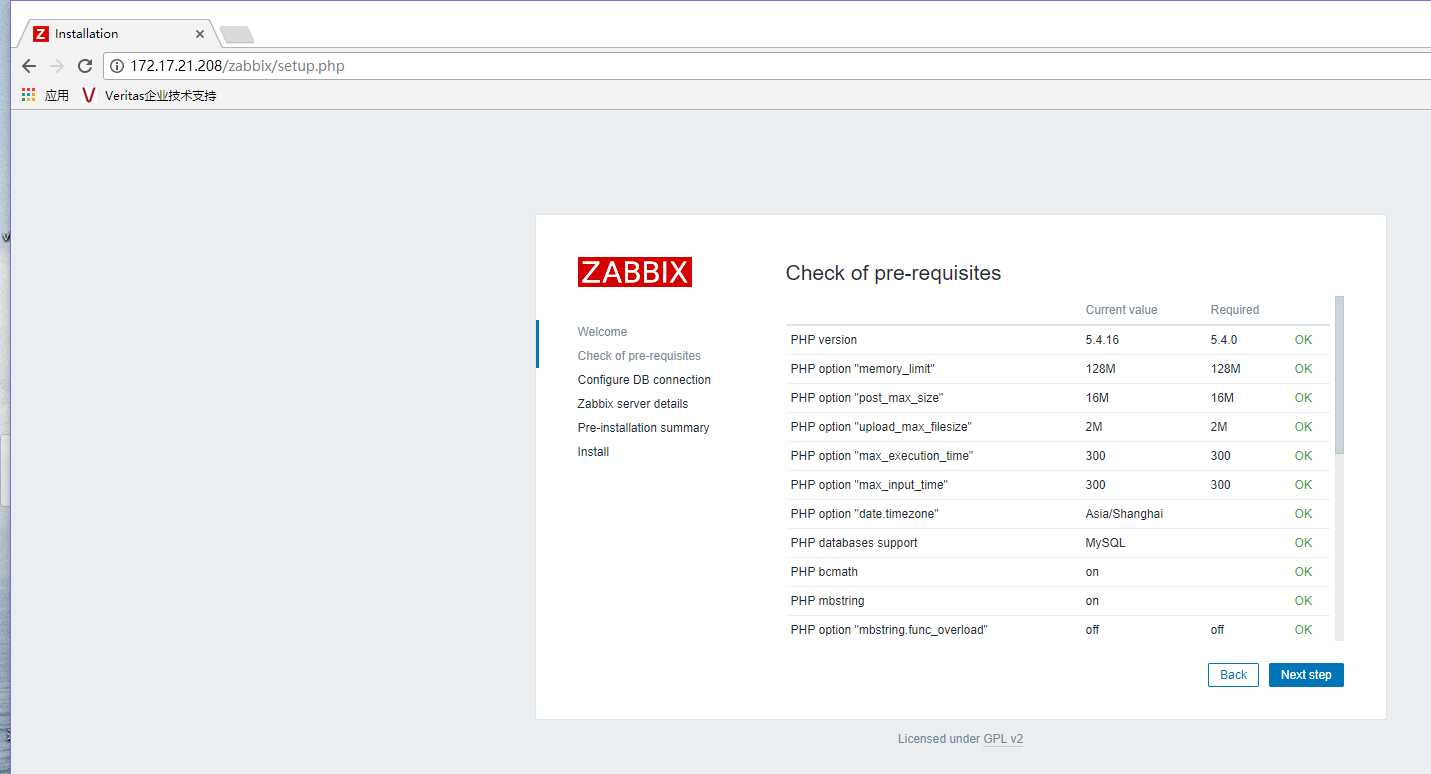Screen dimensions: 1431x774
Task: Click PHP databases support row label
Action: click(x=853, y=543)
